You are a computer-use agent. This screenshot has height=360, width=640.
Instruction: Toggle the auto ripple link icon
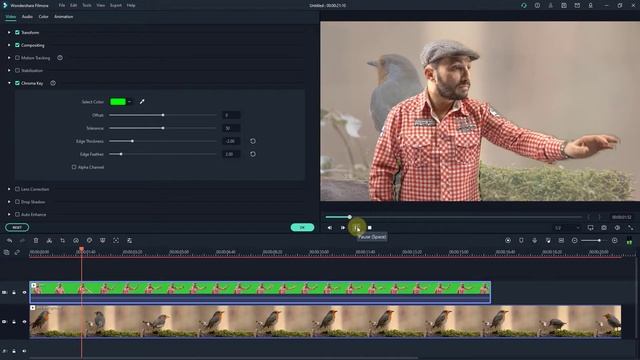17,253
